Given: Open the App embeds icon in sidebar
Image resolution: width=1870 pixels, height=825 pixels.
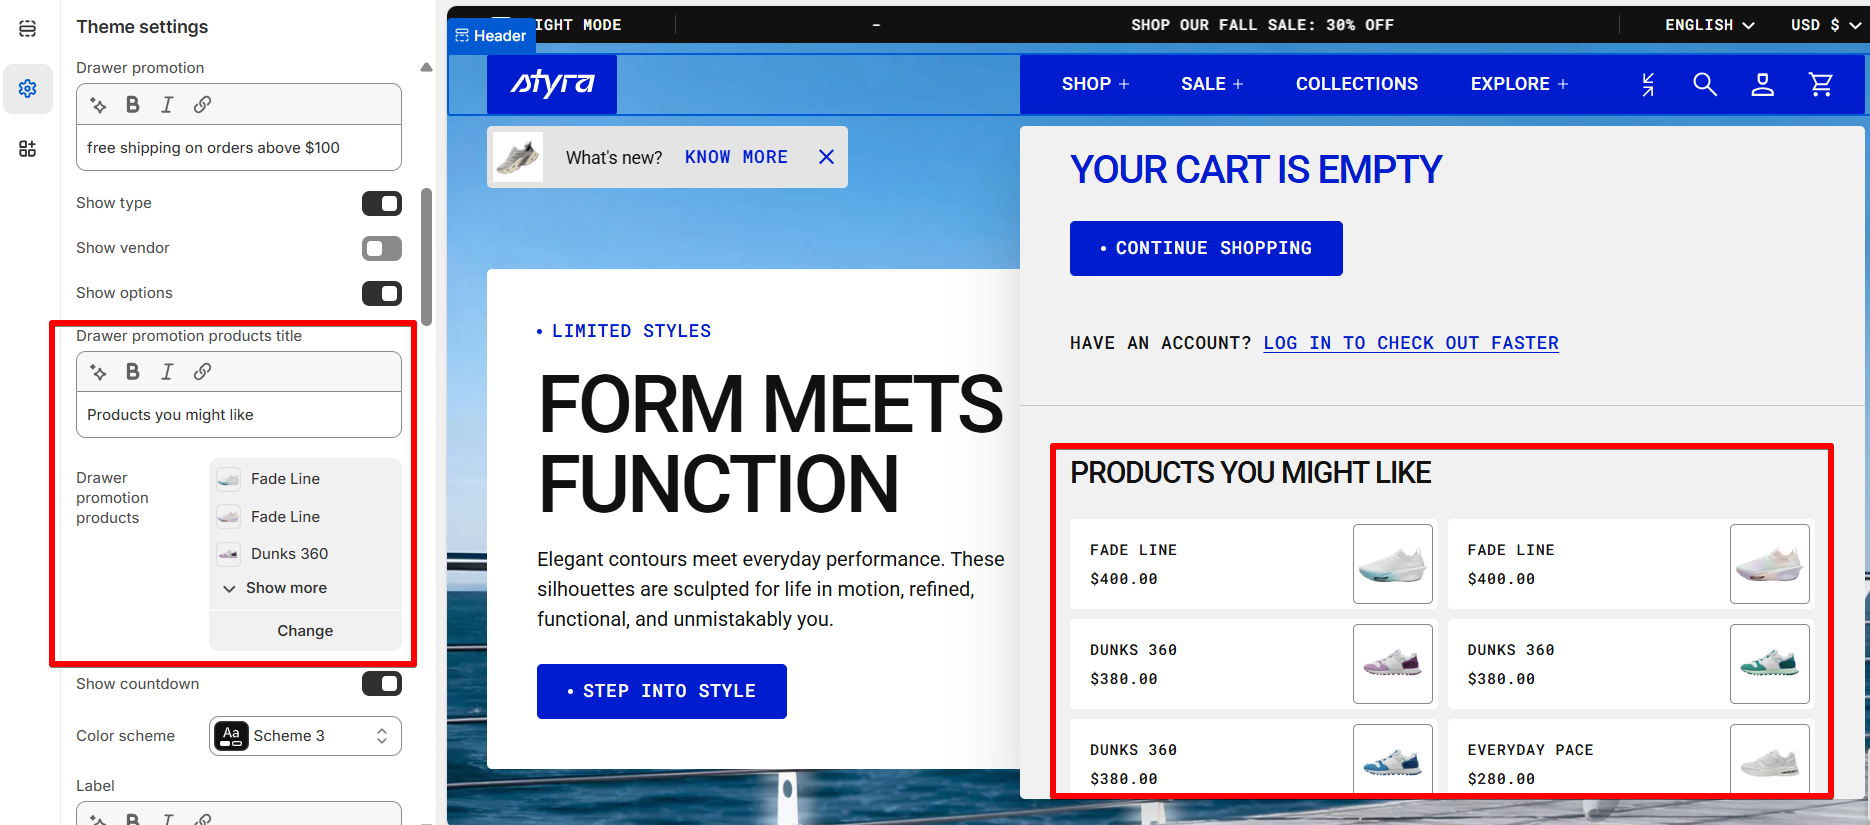Looking at the screenshot, I should pyautogui.click(x=28, y=149).
